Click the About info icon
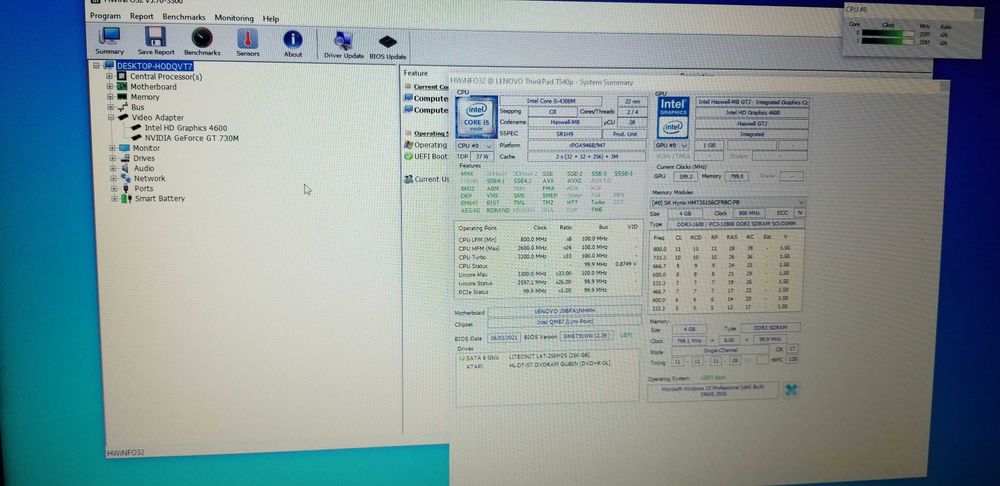Image resolution: width=1000 pixels, height=486 pixels. pos(293,39)
